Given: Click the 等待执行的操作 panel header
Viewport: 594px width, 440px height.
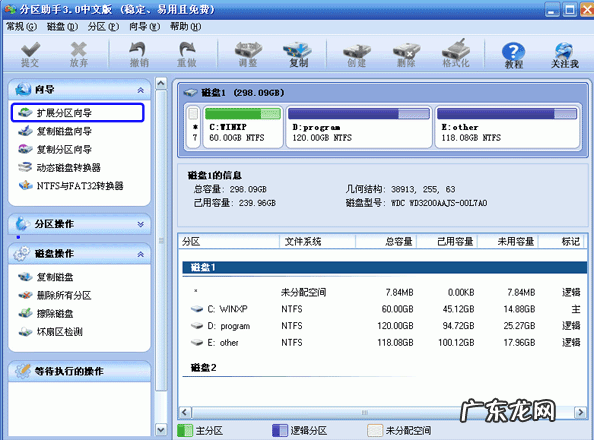Looking at the screenshot, I should coord(79,371).
